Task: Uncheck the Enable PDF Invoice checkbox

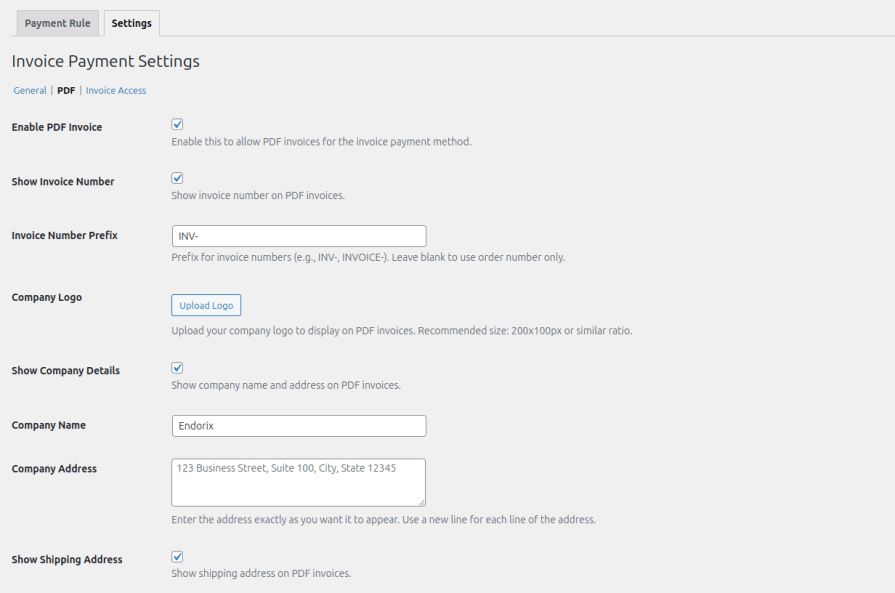Action: coord(177,124)
